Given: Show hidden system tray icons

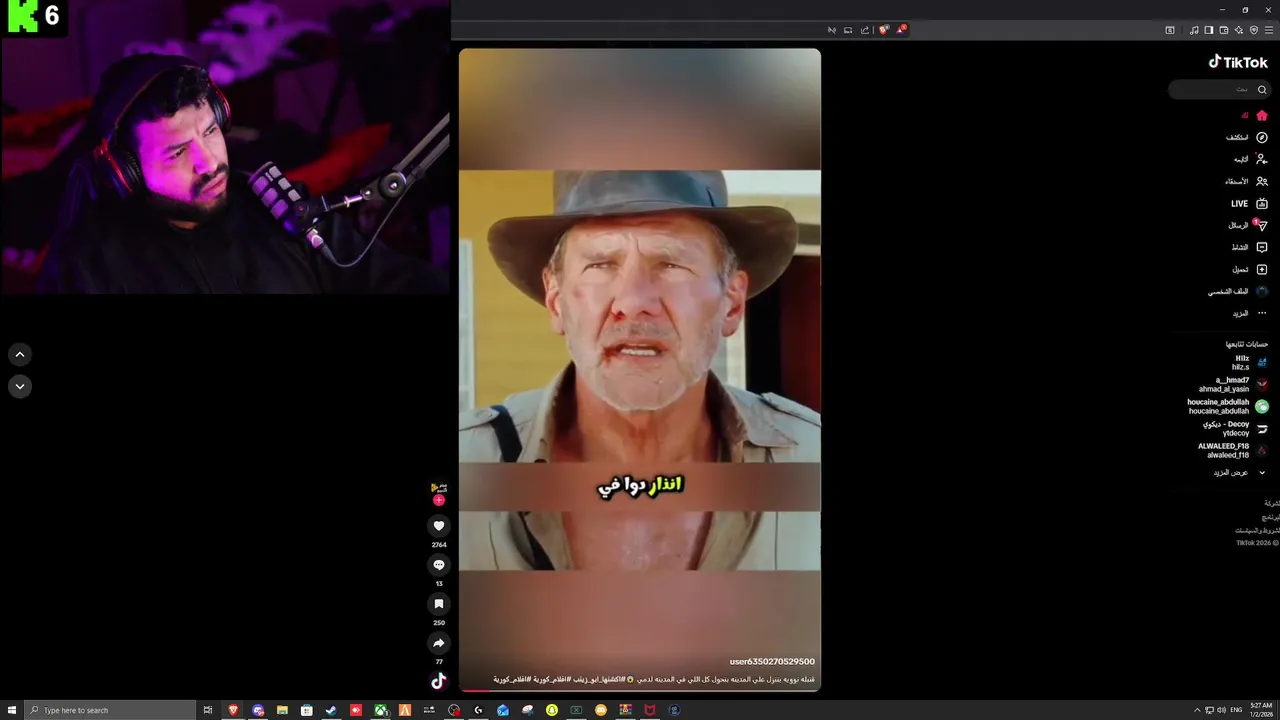Looking at the screenshot, I should coord(1197,710).
